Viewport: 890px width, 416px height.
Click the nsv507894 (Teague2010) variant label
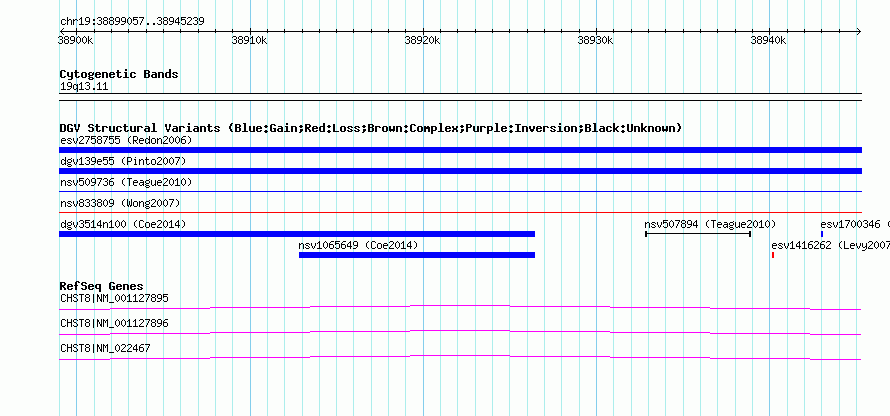710,224
